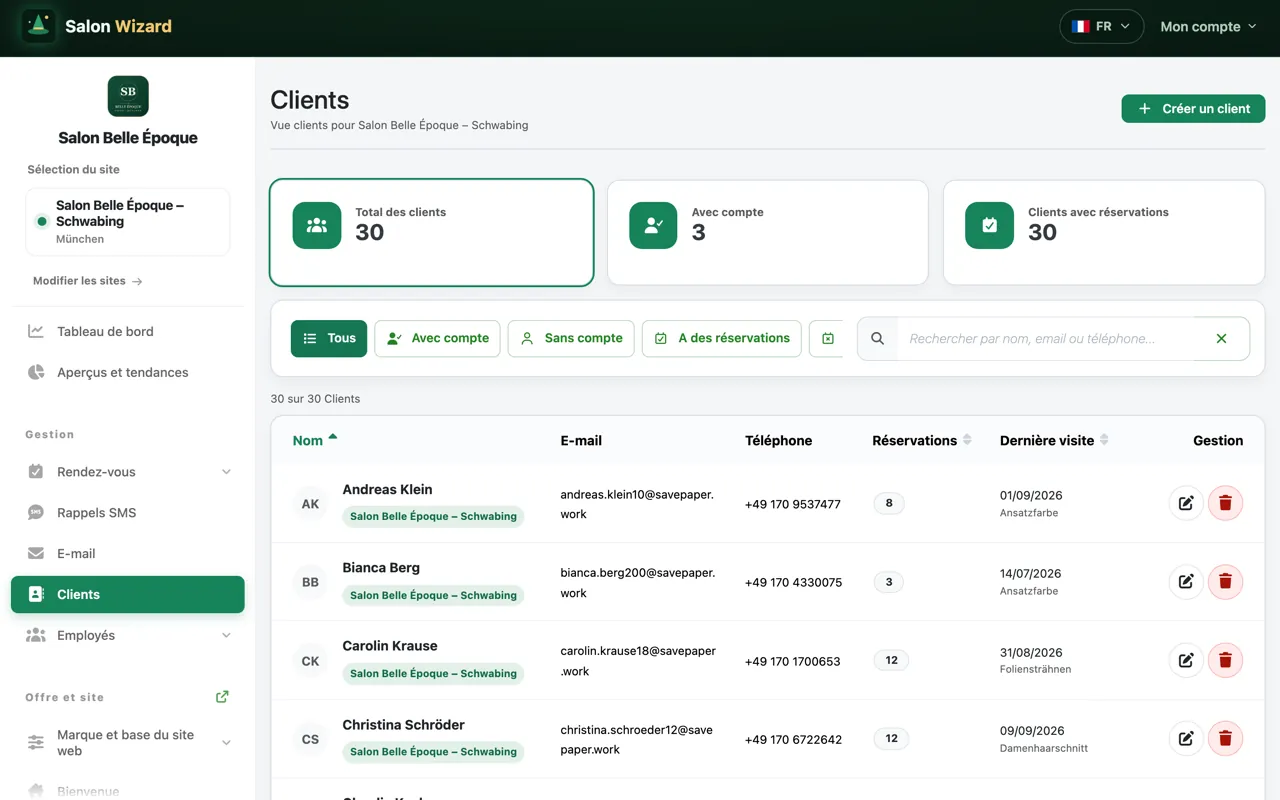This screenshot has height=800, width=1280.
Task: Click partially hidden calendar filter chip
Action: [826, 338]
